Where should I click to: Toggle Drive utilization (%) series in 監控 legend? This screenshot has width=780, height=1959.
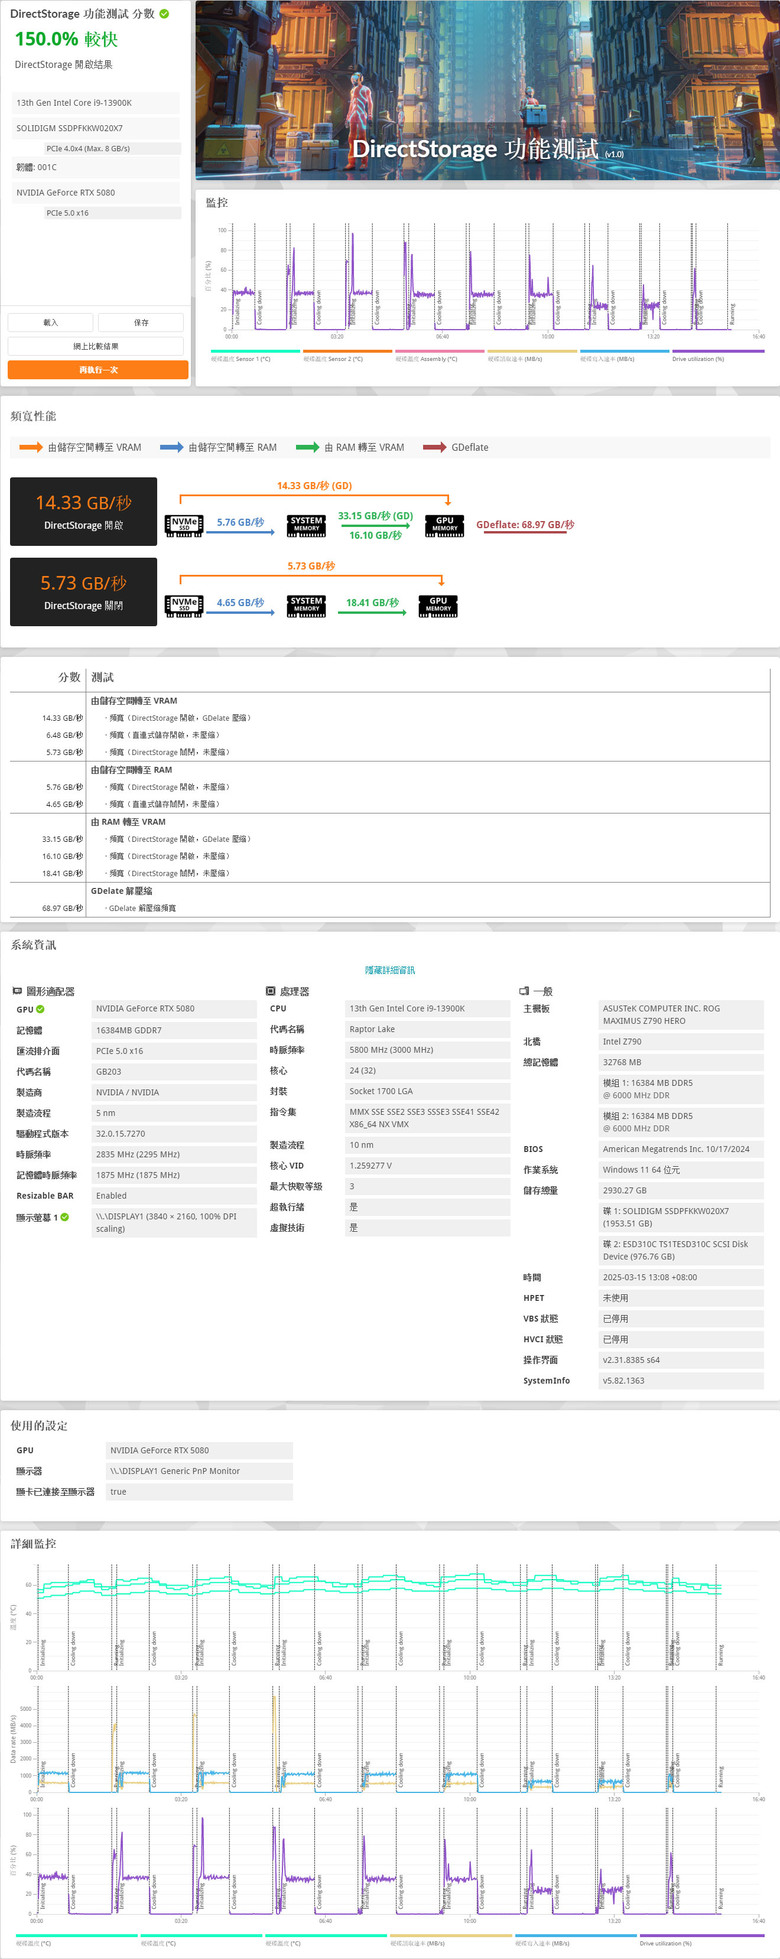(717, 355)
